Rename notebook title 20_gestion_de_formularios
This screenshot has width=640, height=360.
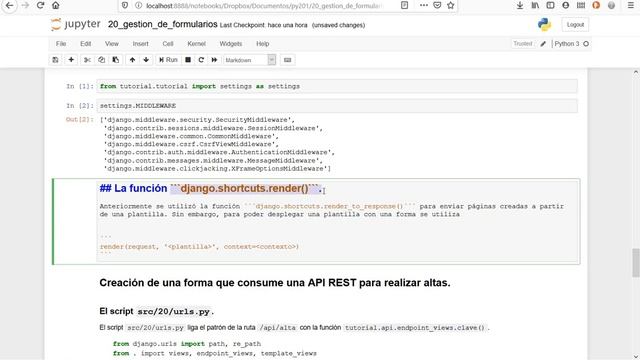tap(162, 24)
